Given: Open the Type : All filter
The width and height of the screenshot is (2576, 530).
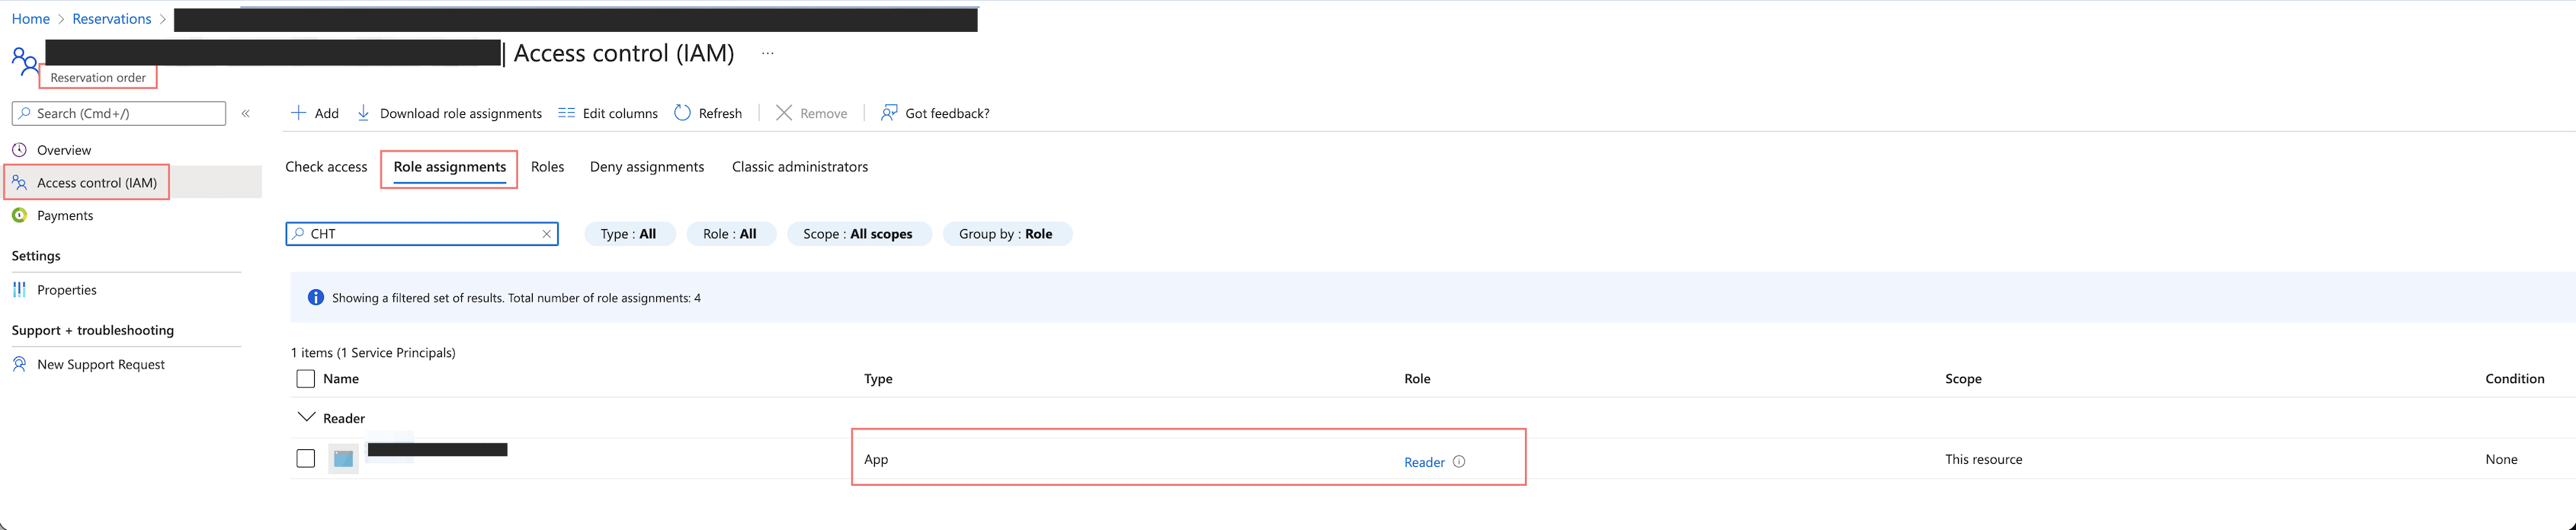Looking at the screenshot, I should click(629, 234).
